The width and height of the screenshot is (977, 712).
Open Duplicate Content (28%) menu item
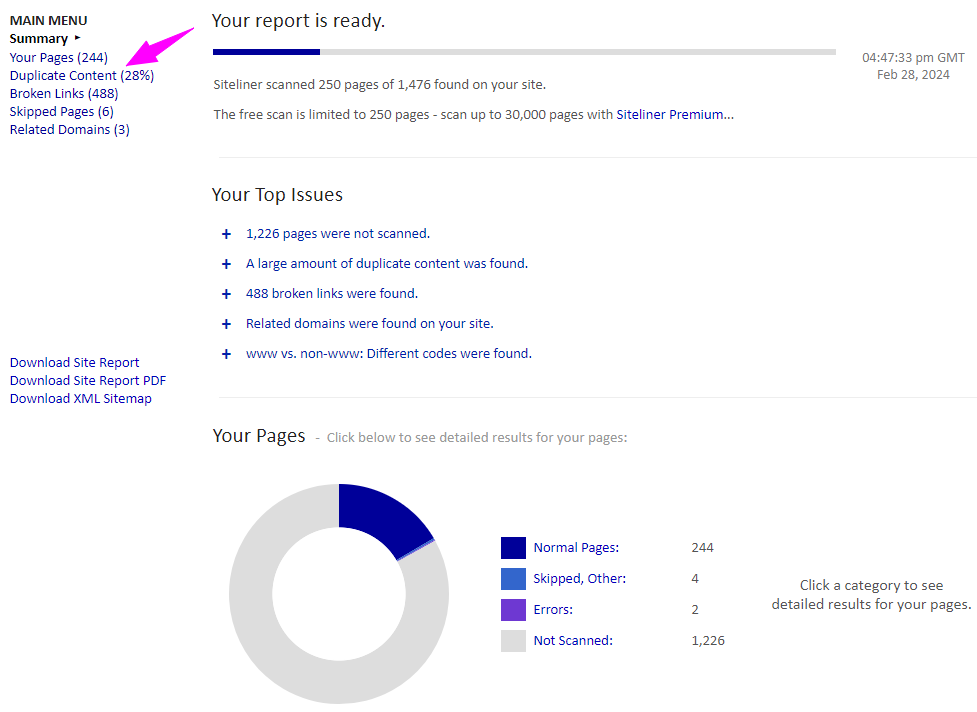(x=81, y=76)
